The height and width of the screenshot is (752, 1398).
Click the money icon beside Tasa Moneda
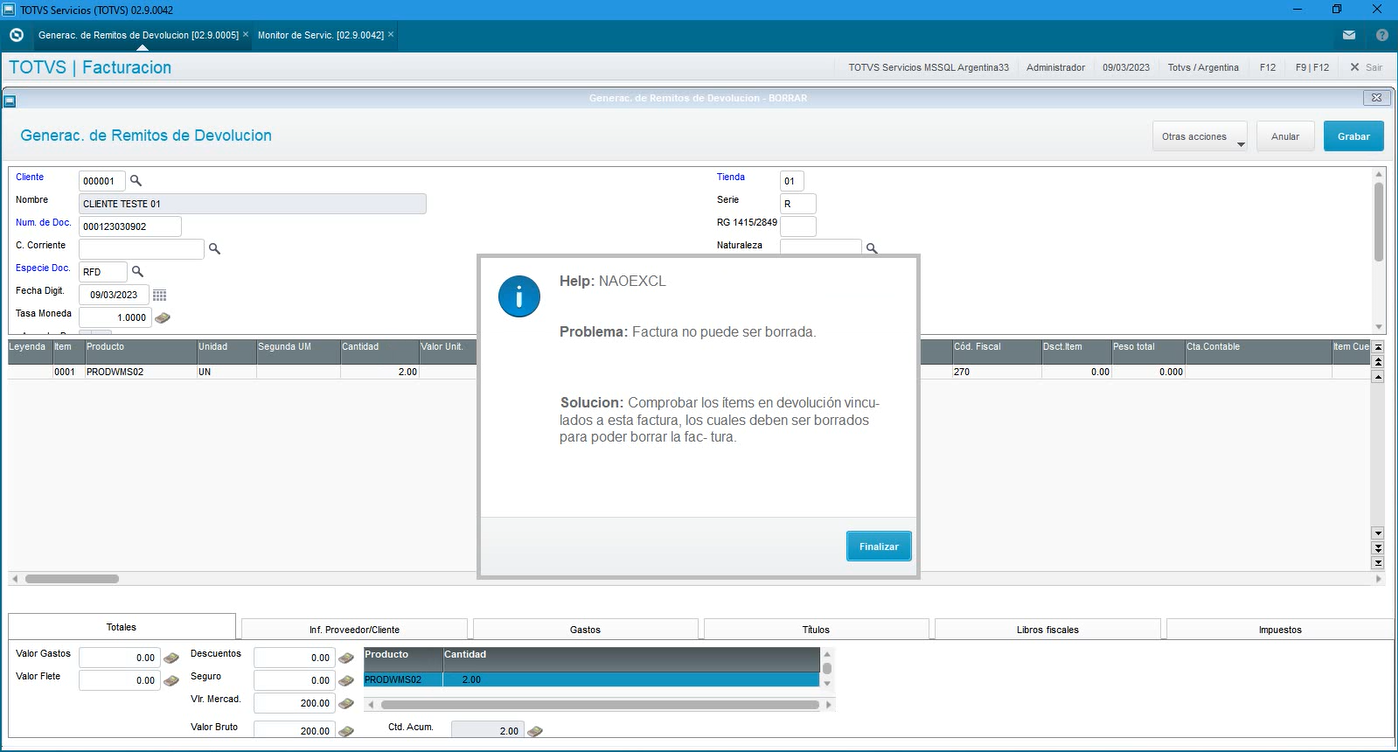[x=162, y=318]
